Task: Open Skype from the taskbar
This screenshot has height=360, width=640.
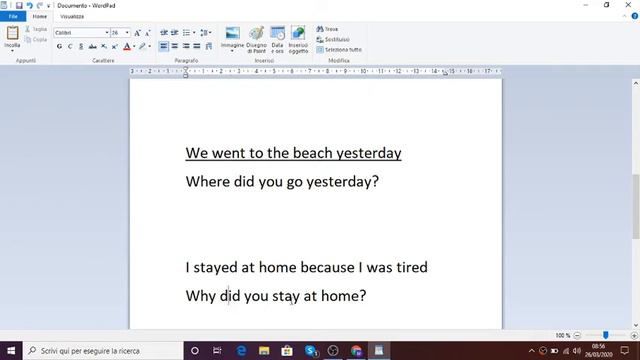Action: pos(311,351)
